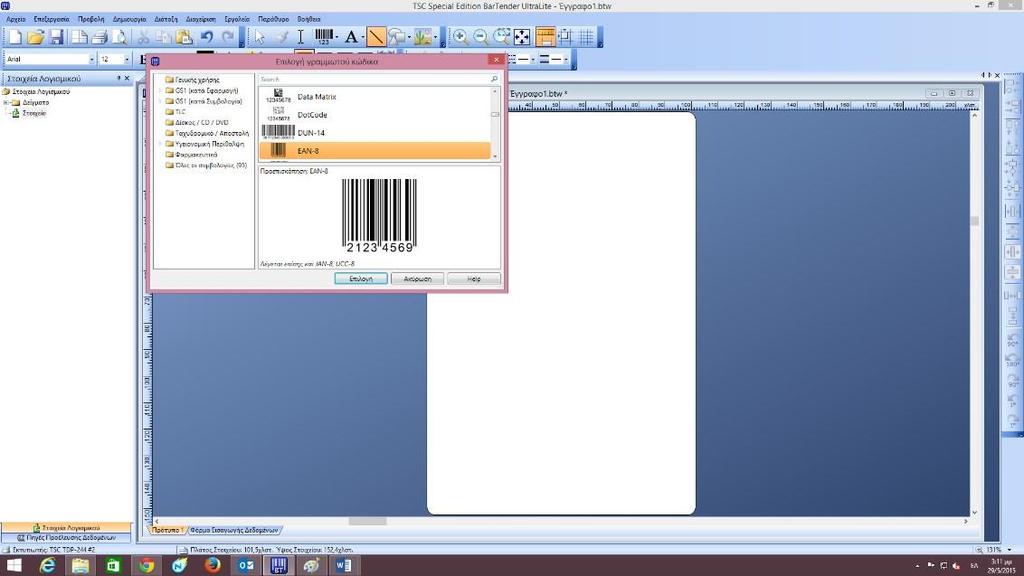1024x576 pixels.
Task: Click the New document icon
Action: point(14,37)
